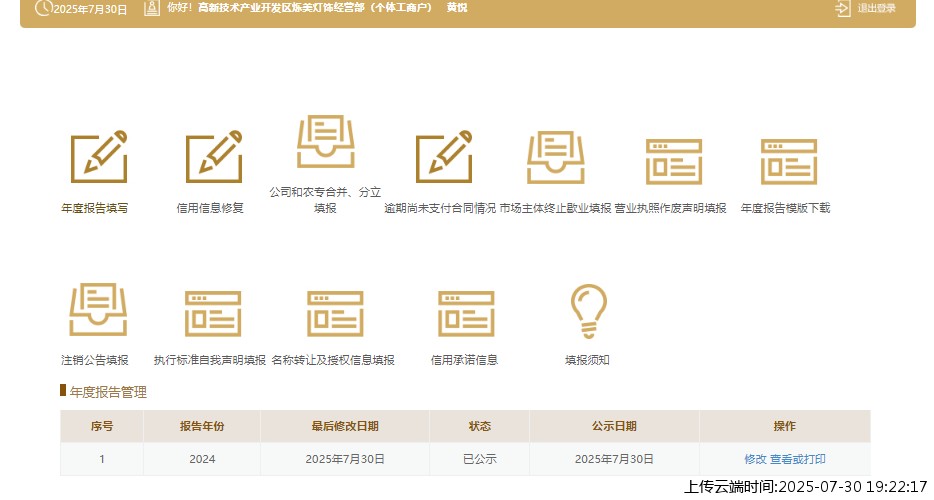Click the 上传云端时间 timestamp text
934x500 pixels.
(x=805, y=486)
